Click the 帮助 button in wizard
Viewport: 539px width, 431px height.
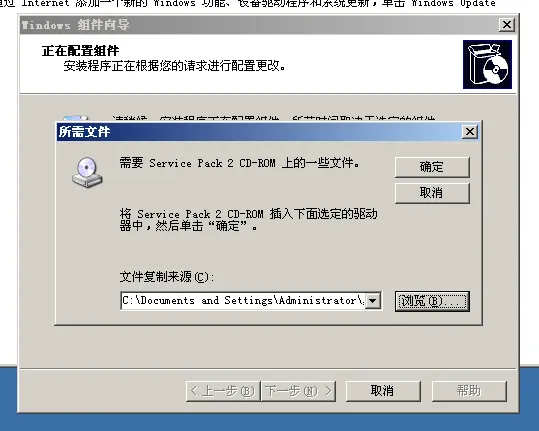[469, 391]
